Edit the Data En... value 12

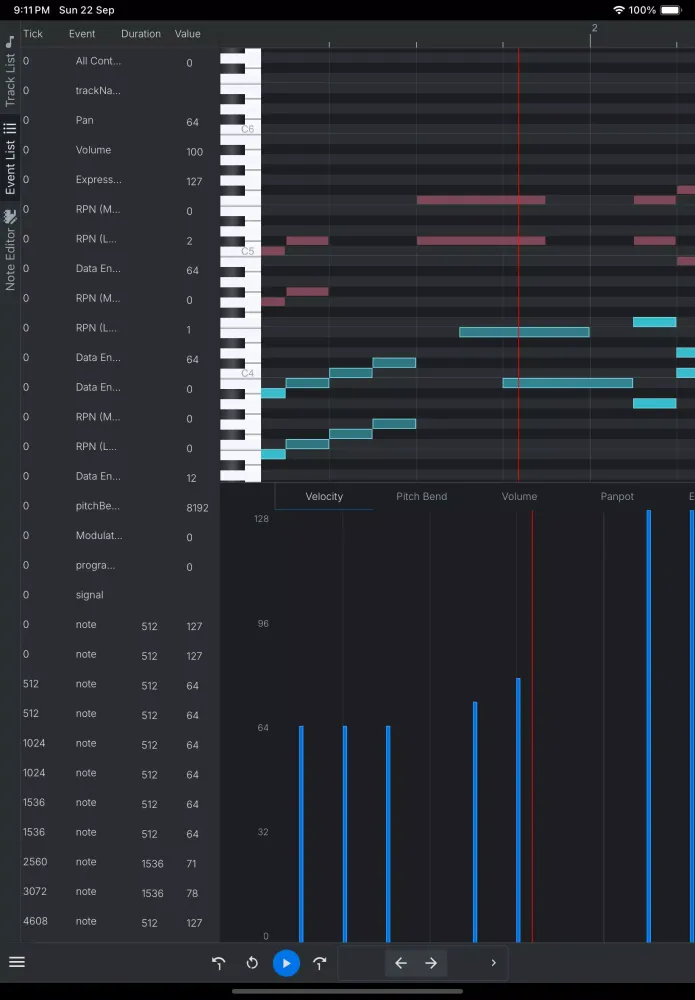tap(191, 478)
